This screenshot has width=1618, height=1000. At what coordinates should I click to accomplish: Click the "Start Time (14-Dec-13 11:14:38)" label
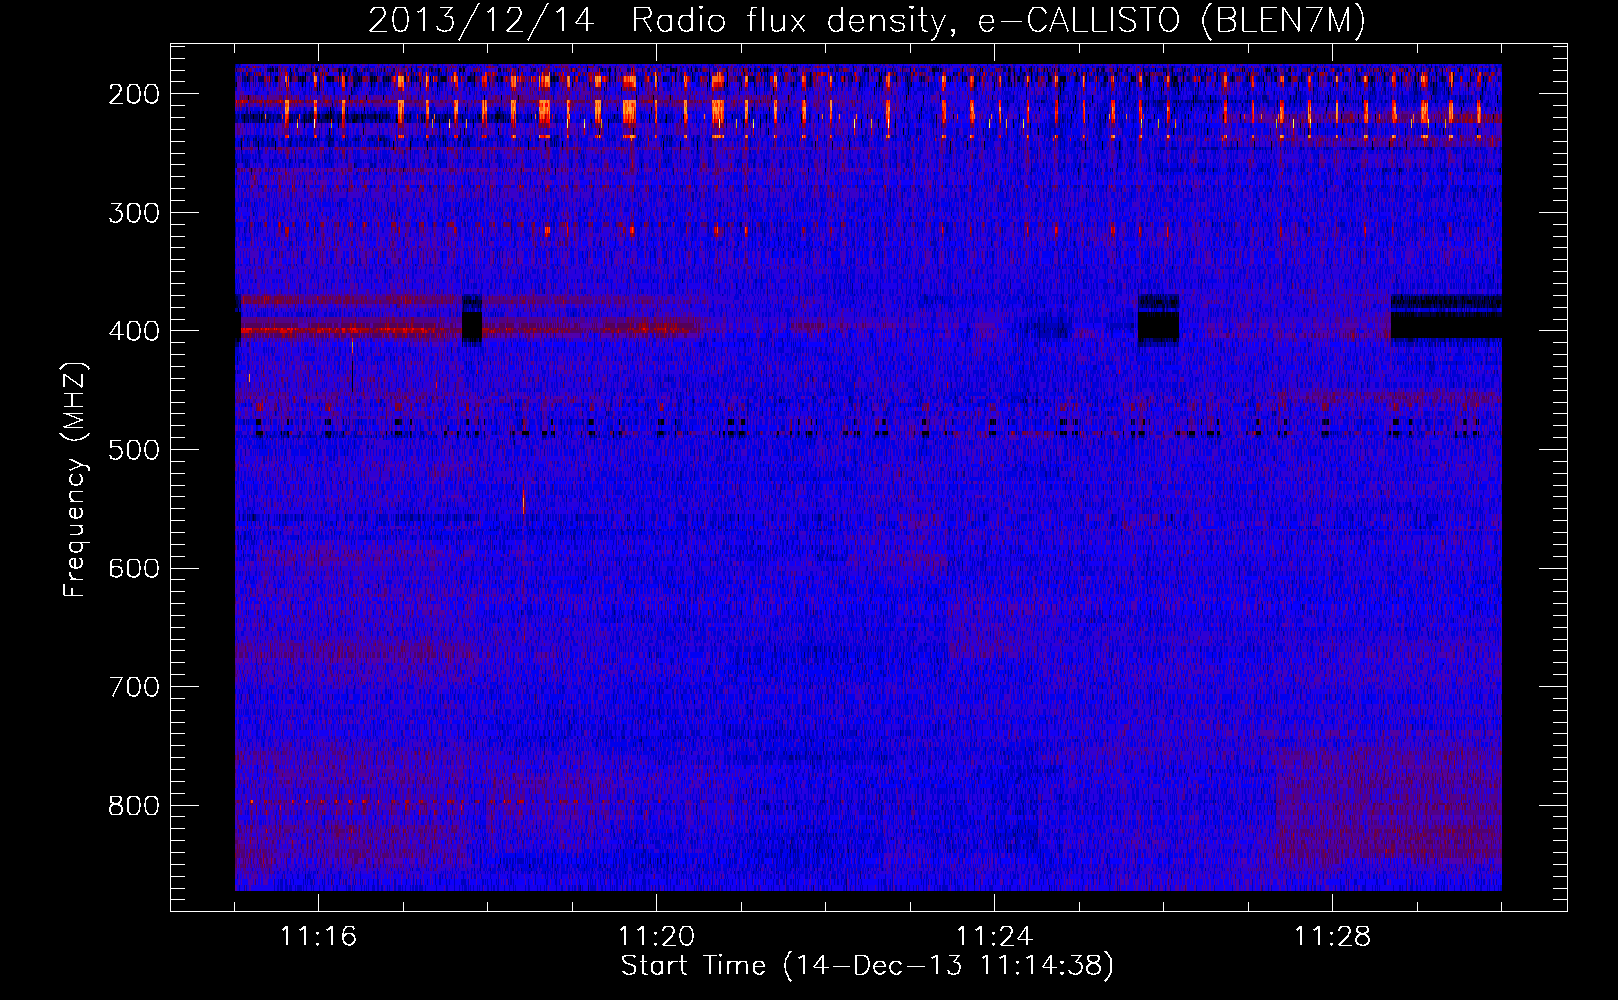(x=867, y=966)
